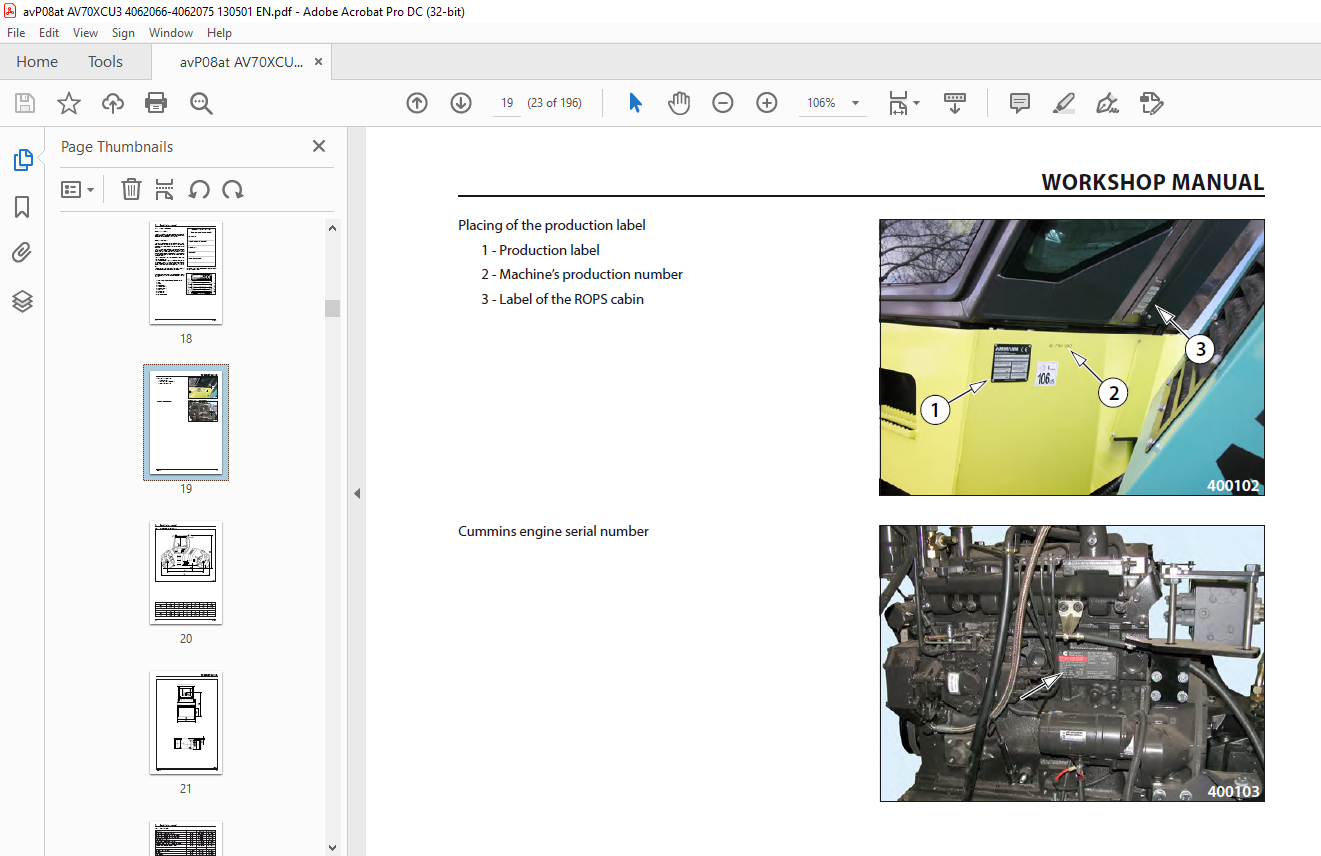Screen dimensions: 1321x856
Task: Click thumbnail scrollbar up arrow
Action: tap(333, 228)
